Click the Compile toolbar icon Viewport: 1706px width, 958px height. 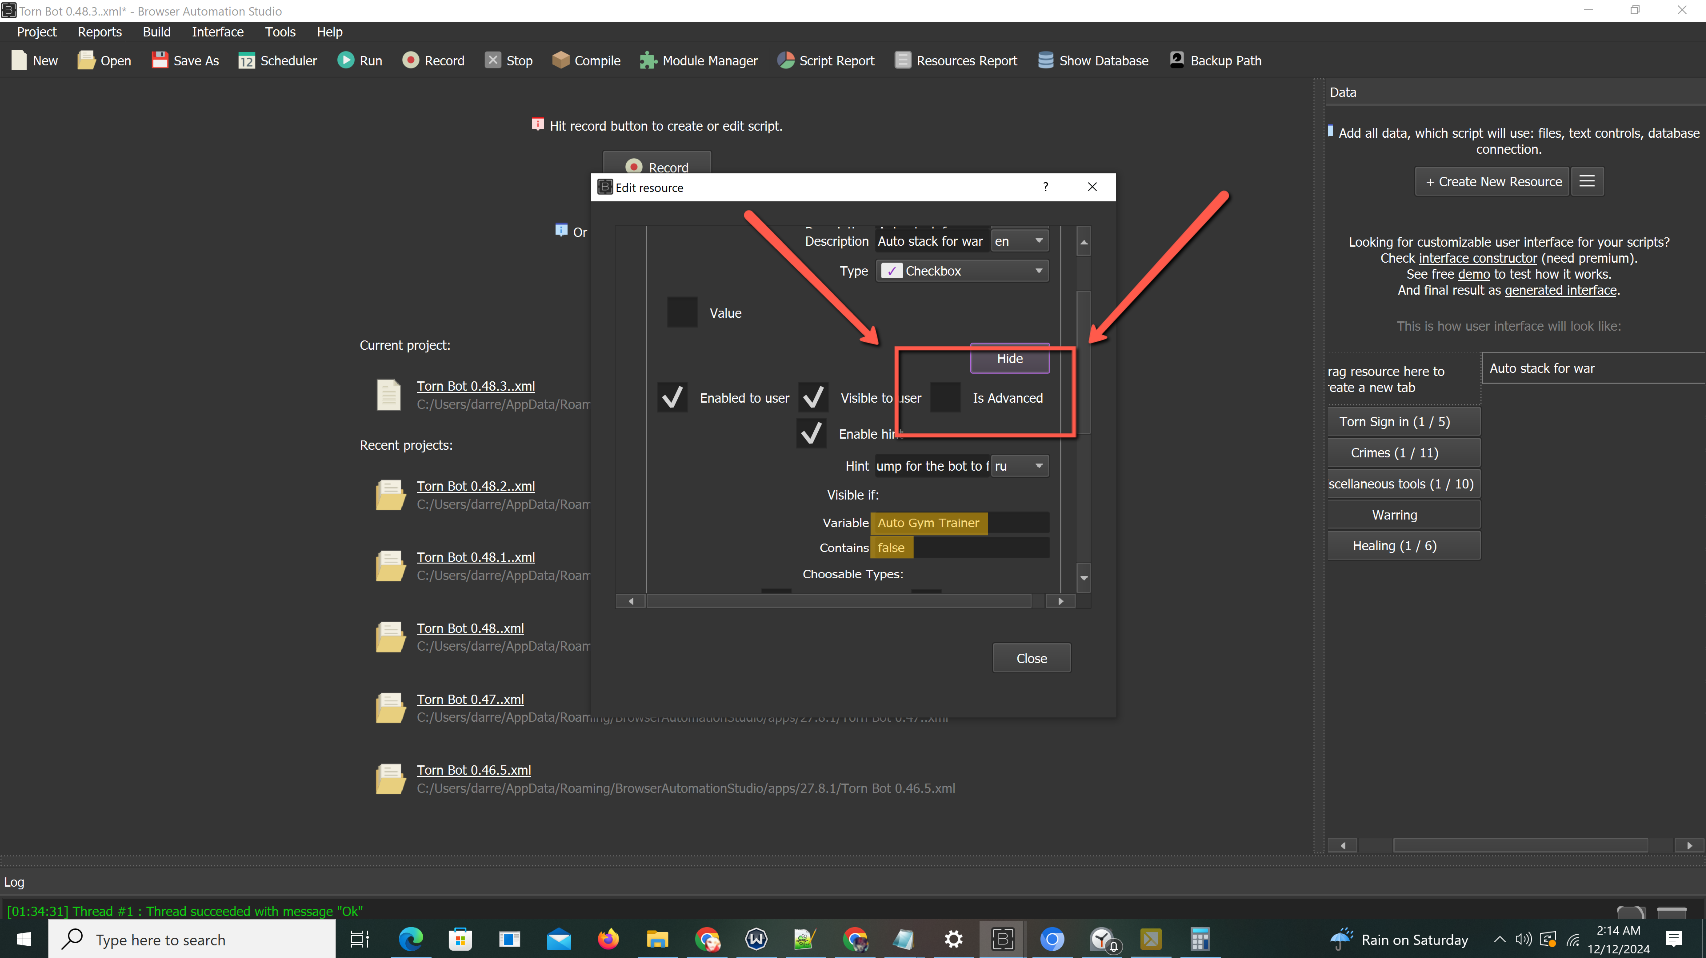561,60
